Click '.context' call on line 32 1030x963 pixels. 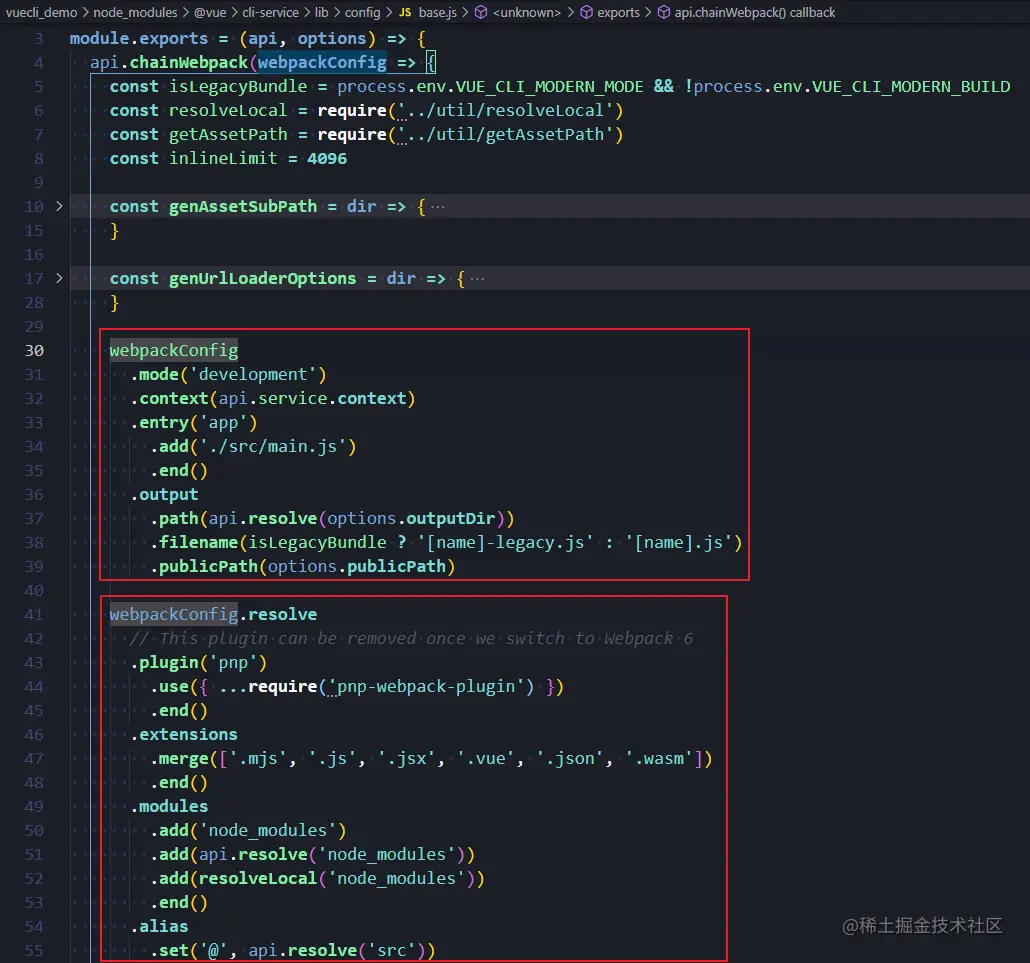169,399
